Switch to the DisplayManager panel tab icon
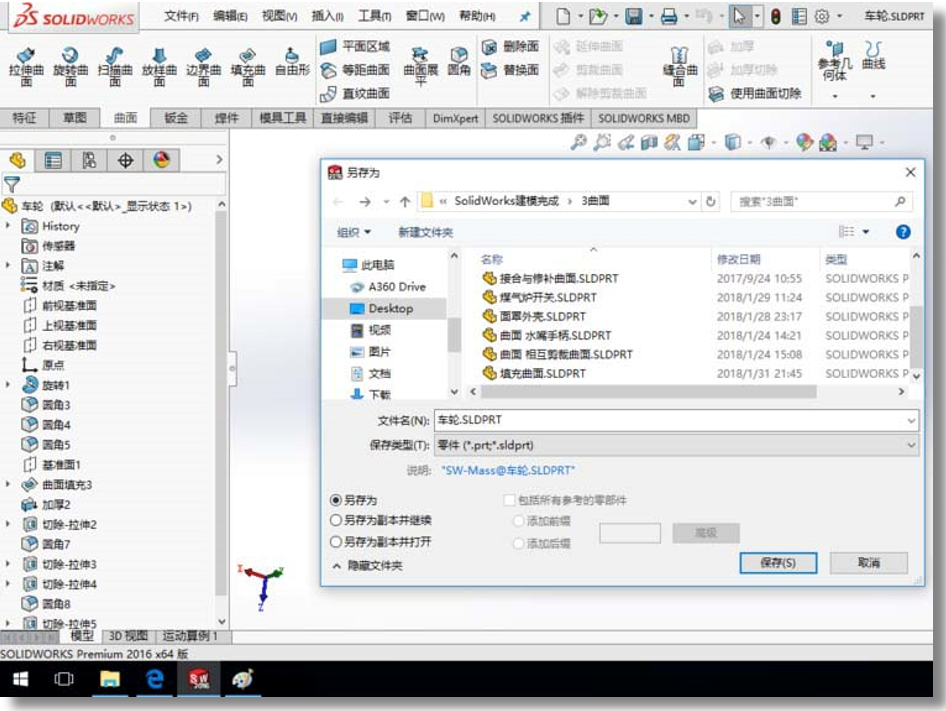This screenshot has height=711, width=946. [x=161, y=161]
